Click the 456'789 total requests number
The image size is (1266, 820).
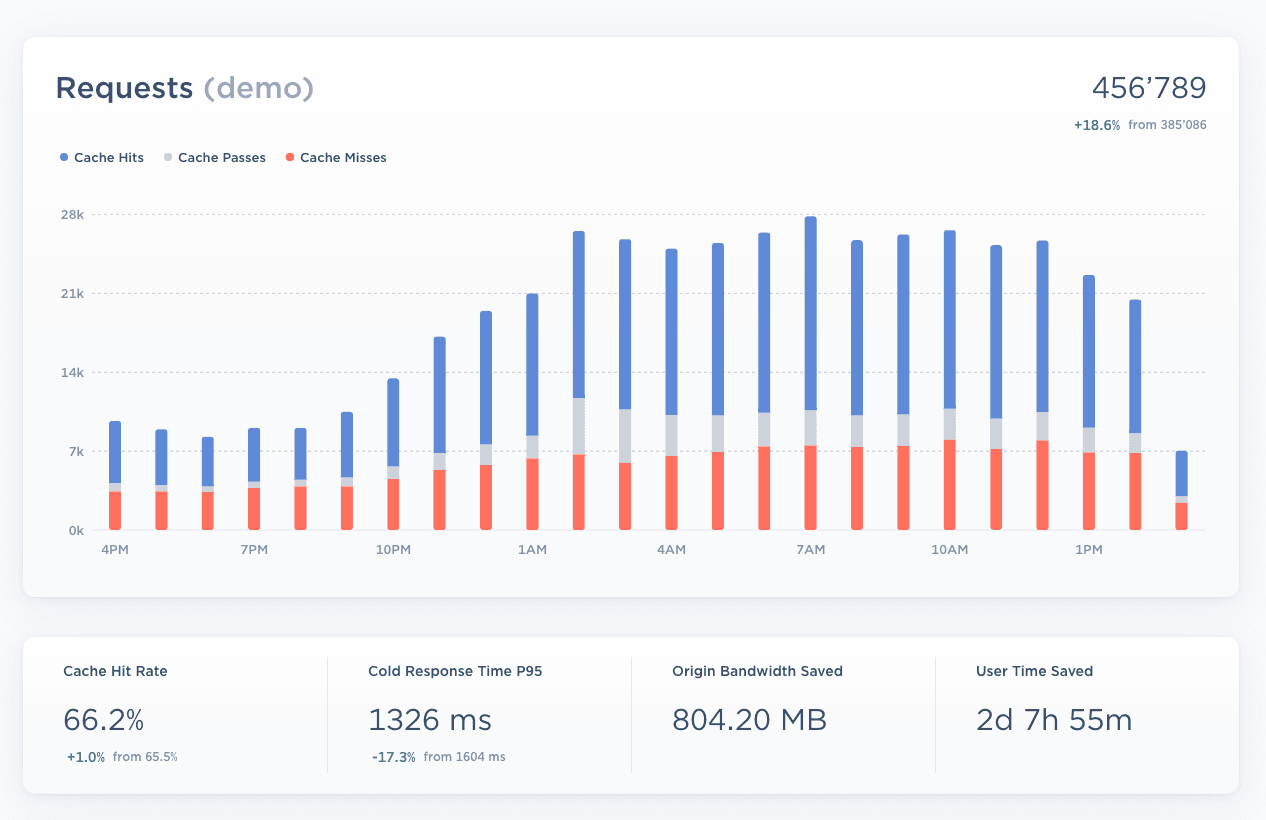tap(1148, 88)
